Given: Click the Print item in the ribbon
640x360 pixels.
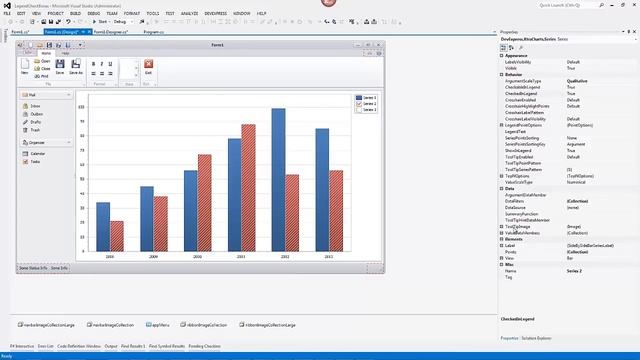Looking at the screenshot, I should click(42, 76).
